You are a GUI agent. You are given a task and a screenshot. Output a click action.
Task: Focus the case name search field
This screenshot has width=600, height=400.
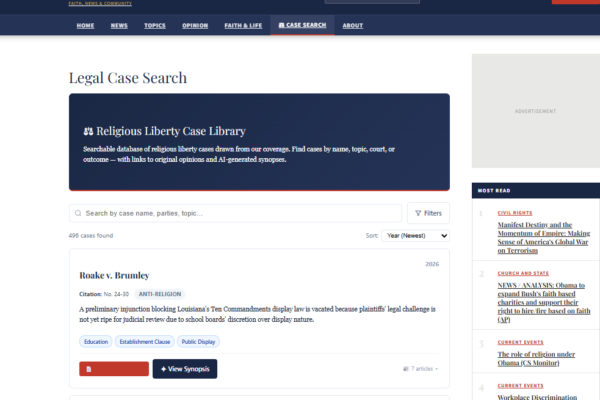[240, 213]
